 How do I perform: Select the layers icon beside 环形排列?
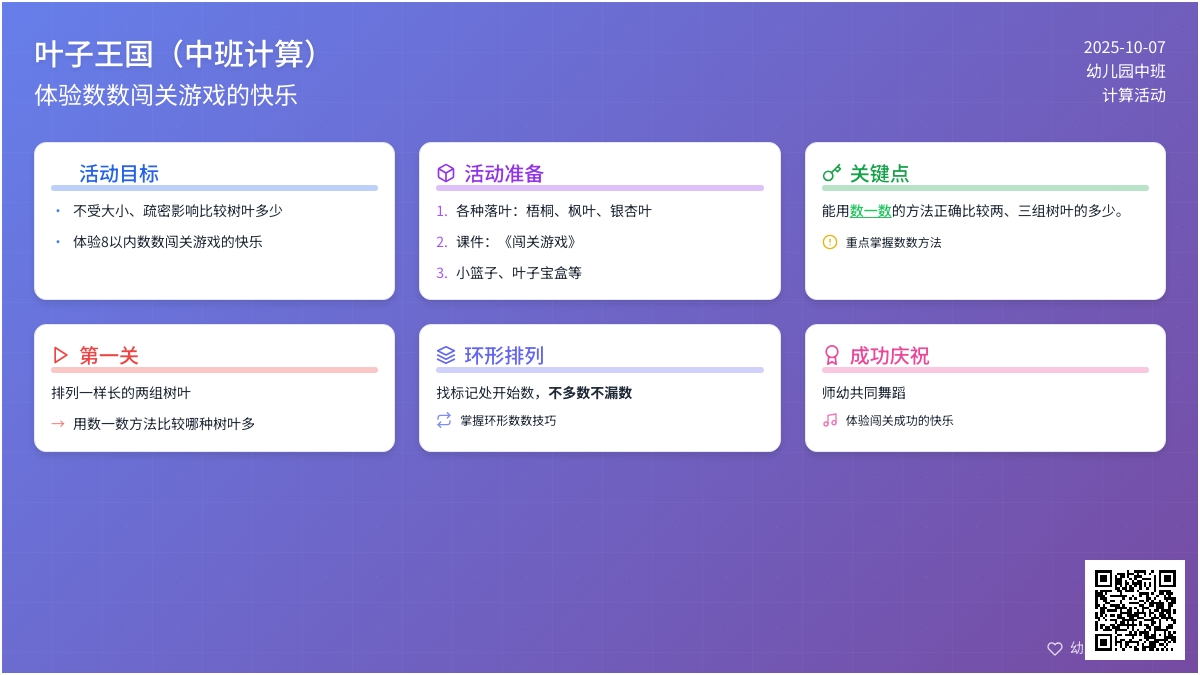click(x=446, y=356)
